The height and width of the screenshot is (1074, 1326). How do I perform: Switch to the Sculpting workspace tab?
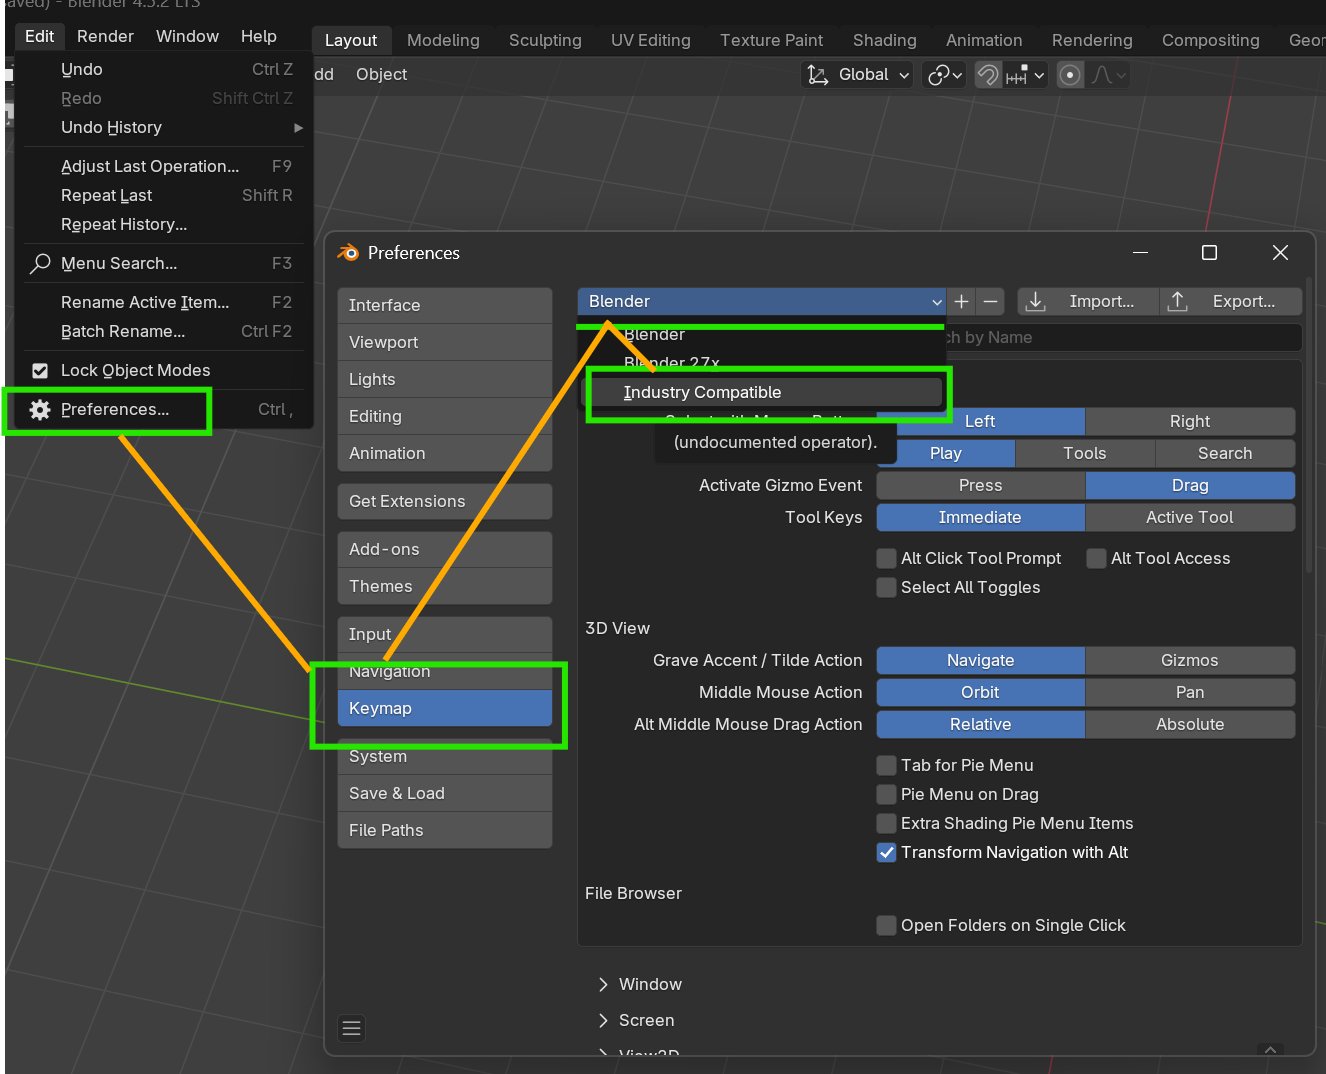545,40
